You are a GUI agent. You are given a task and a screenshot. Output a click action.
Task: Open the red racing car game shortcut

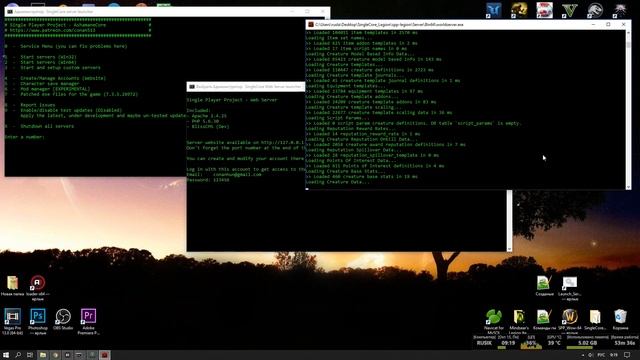click(544, 10)
